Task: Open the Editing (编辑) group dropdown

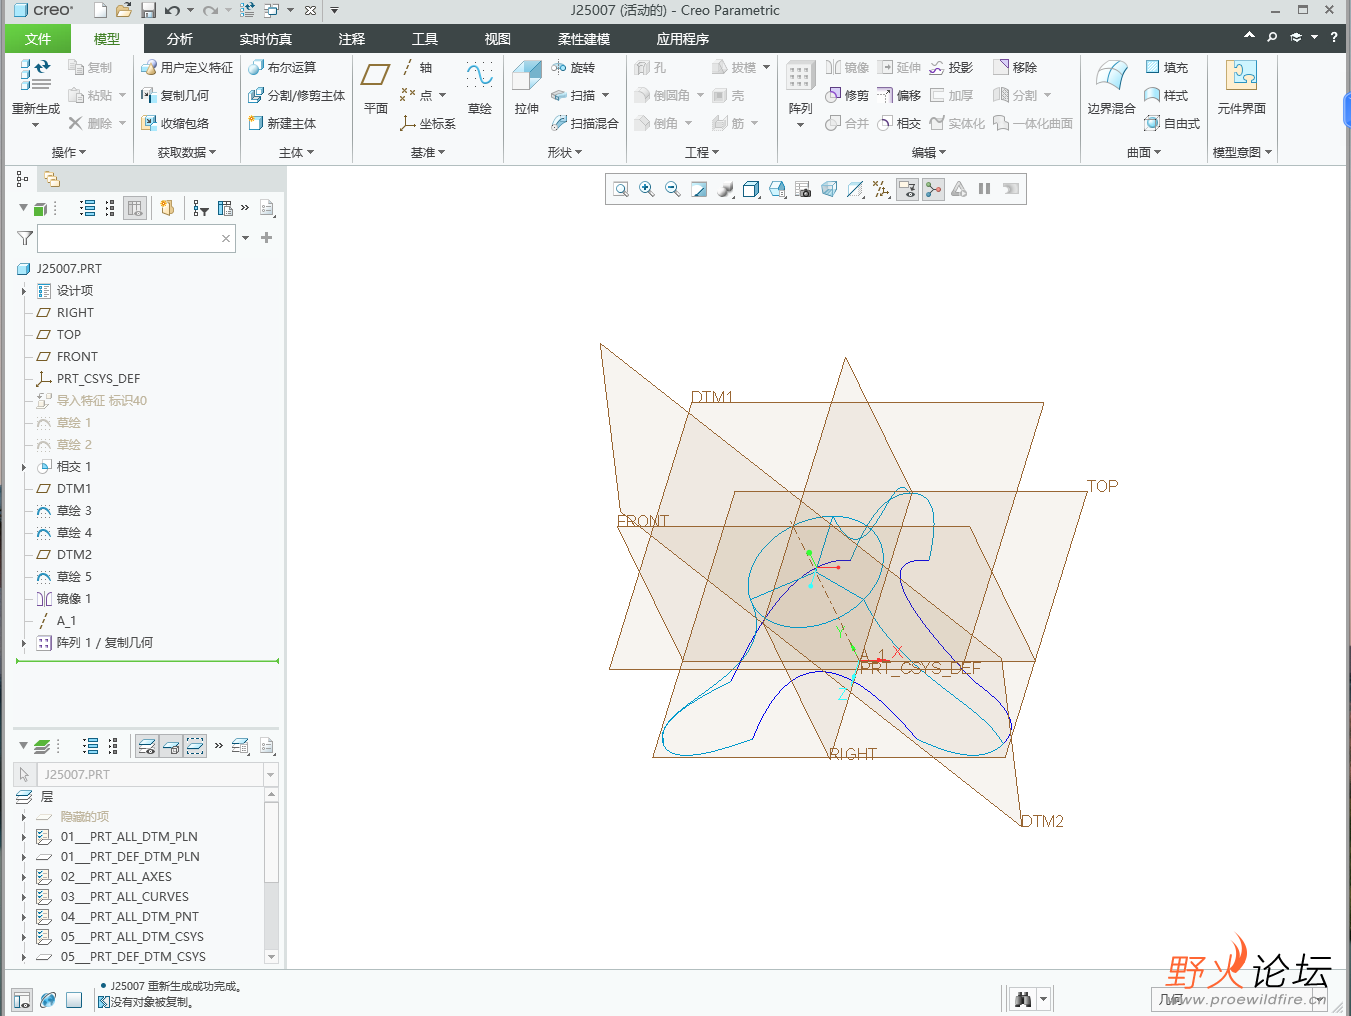Action: tap(929, 152)
